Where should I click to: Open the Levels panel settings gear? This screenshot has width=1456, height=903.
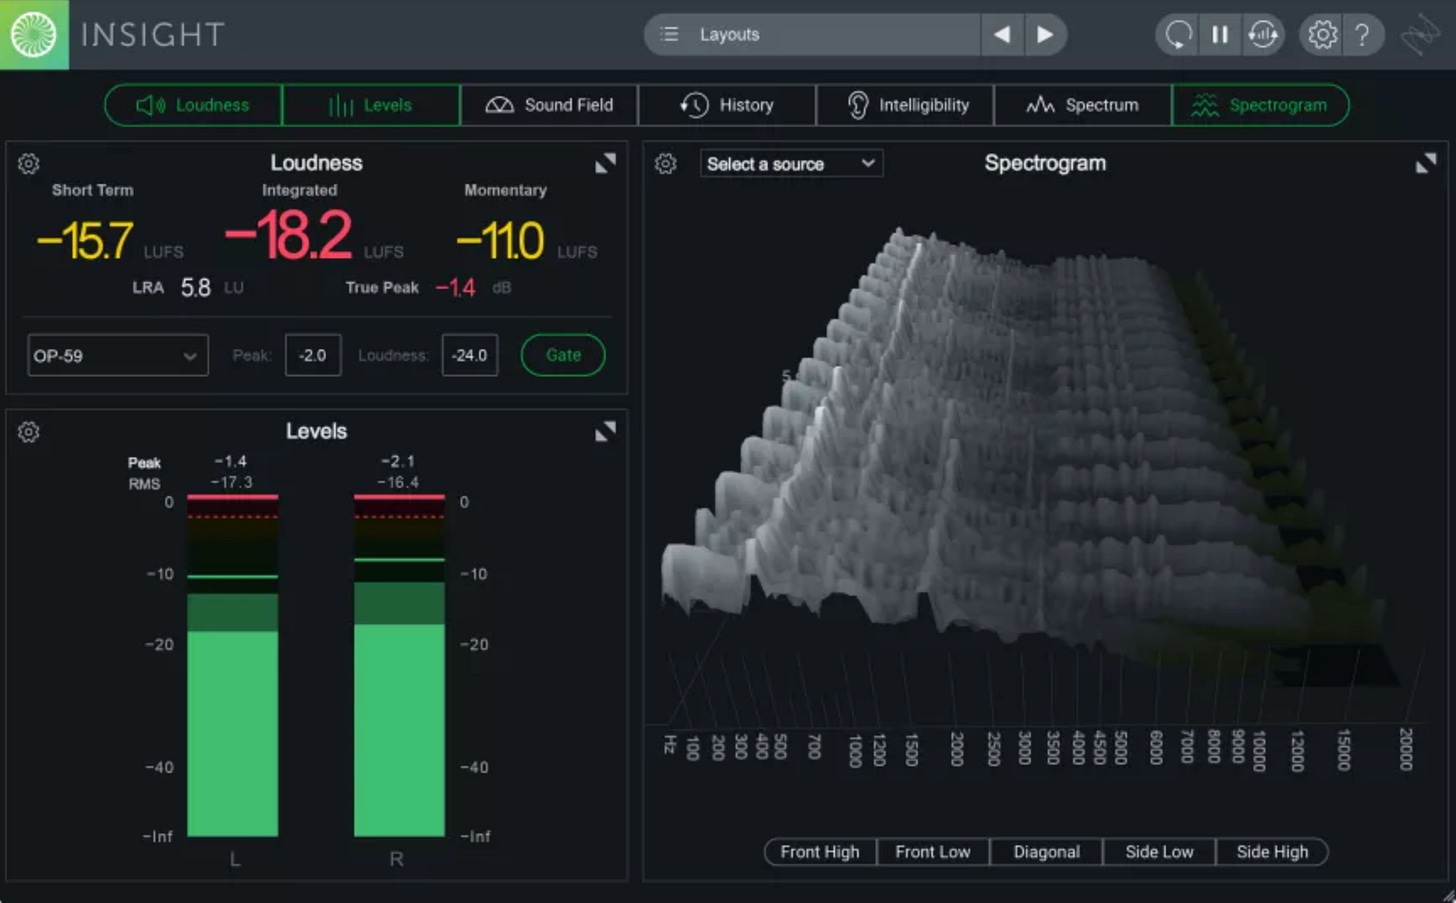click(29, 432)
